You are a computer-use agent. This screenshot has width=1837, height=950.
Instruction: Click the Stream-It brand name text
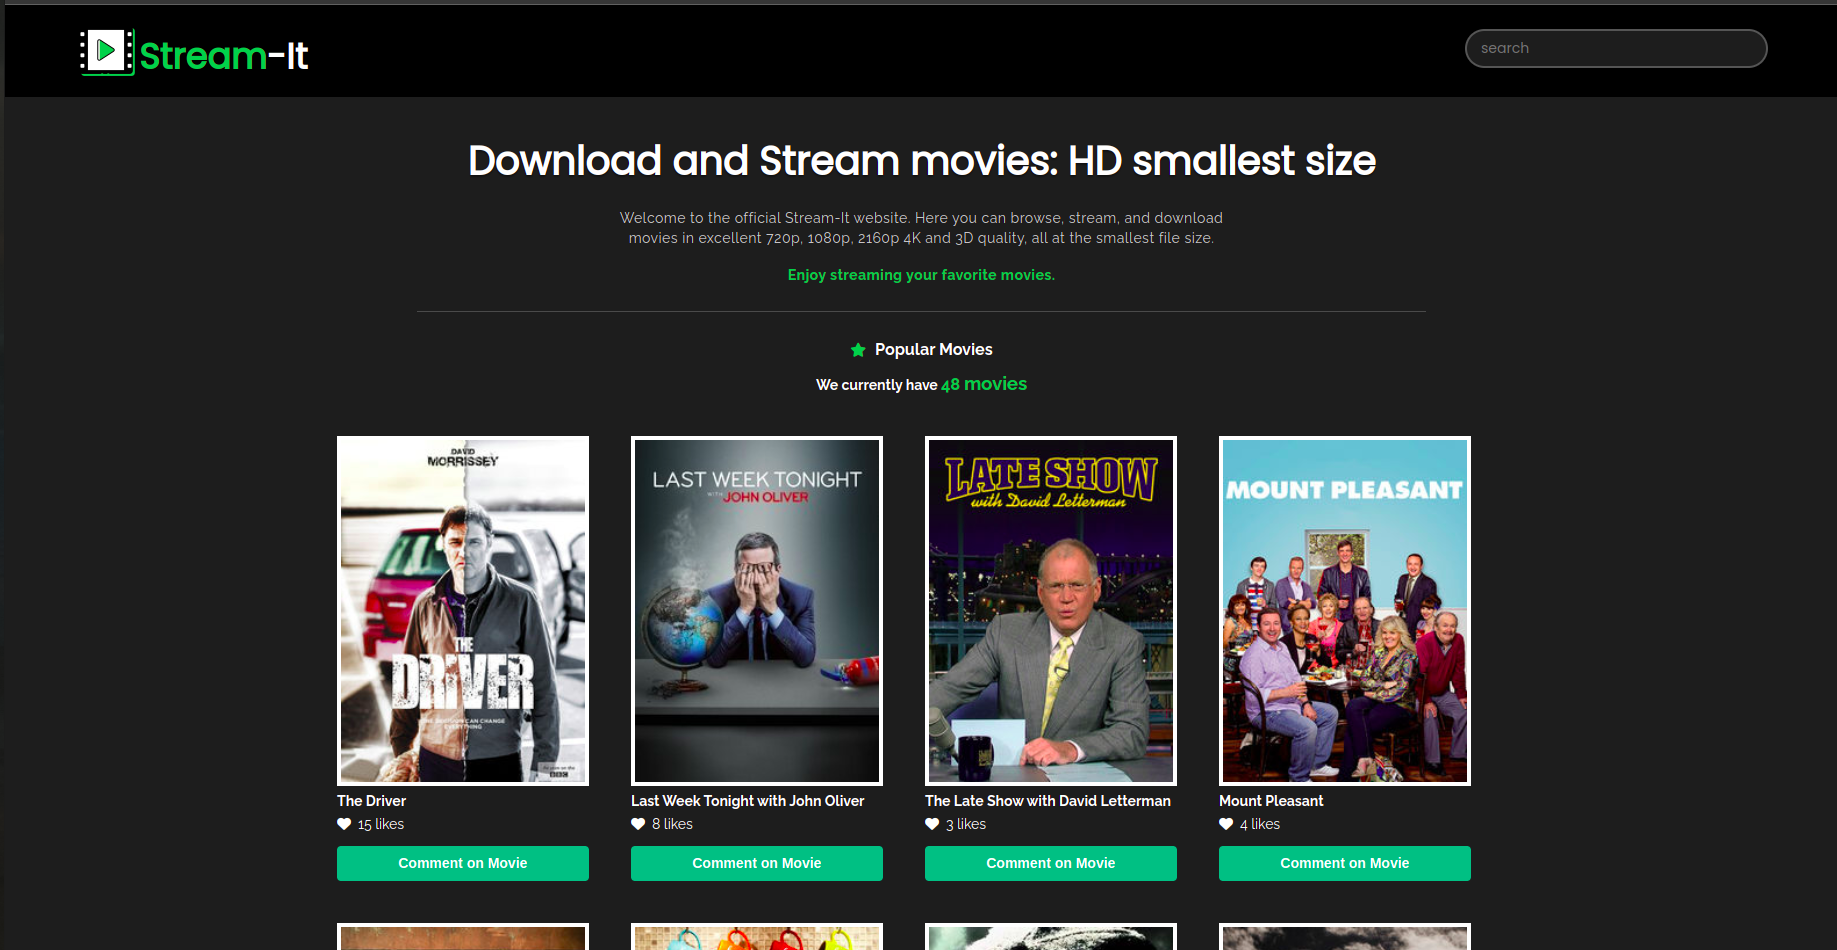(x=224, y=56)
